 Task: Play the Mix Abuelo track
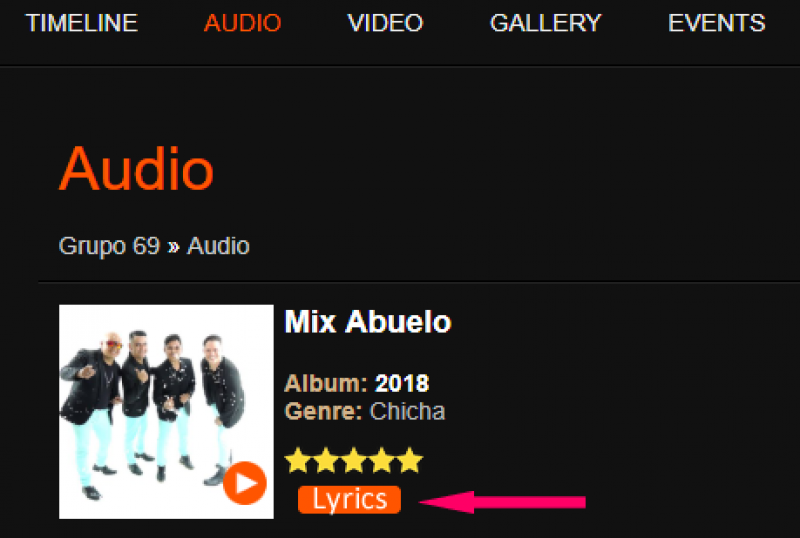tap(245, 483)
